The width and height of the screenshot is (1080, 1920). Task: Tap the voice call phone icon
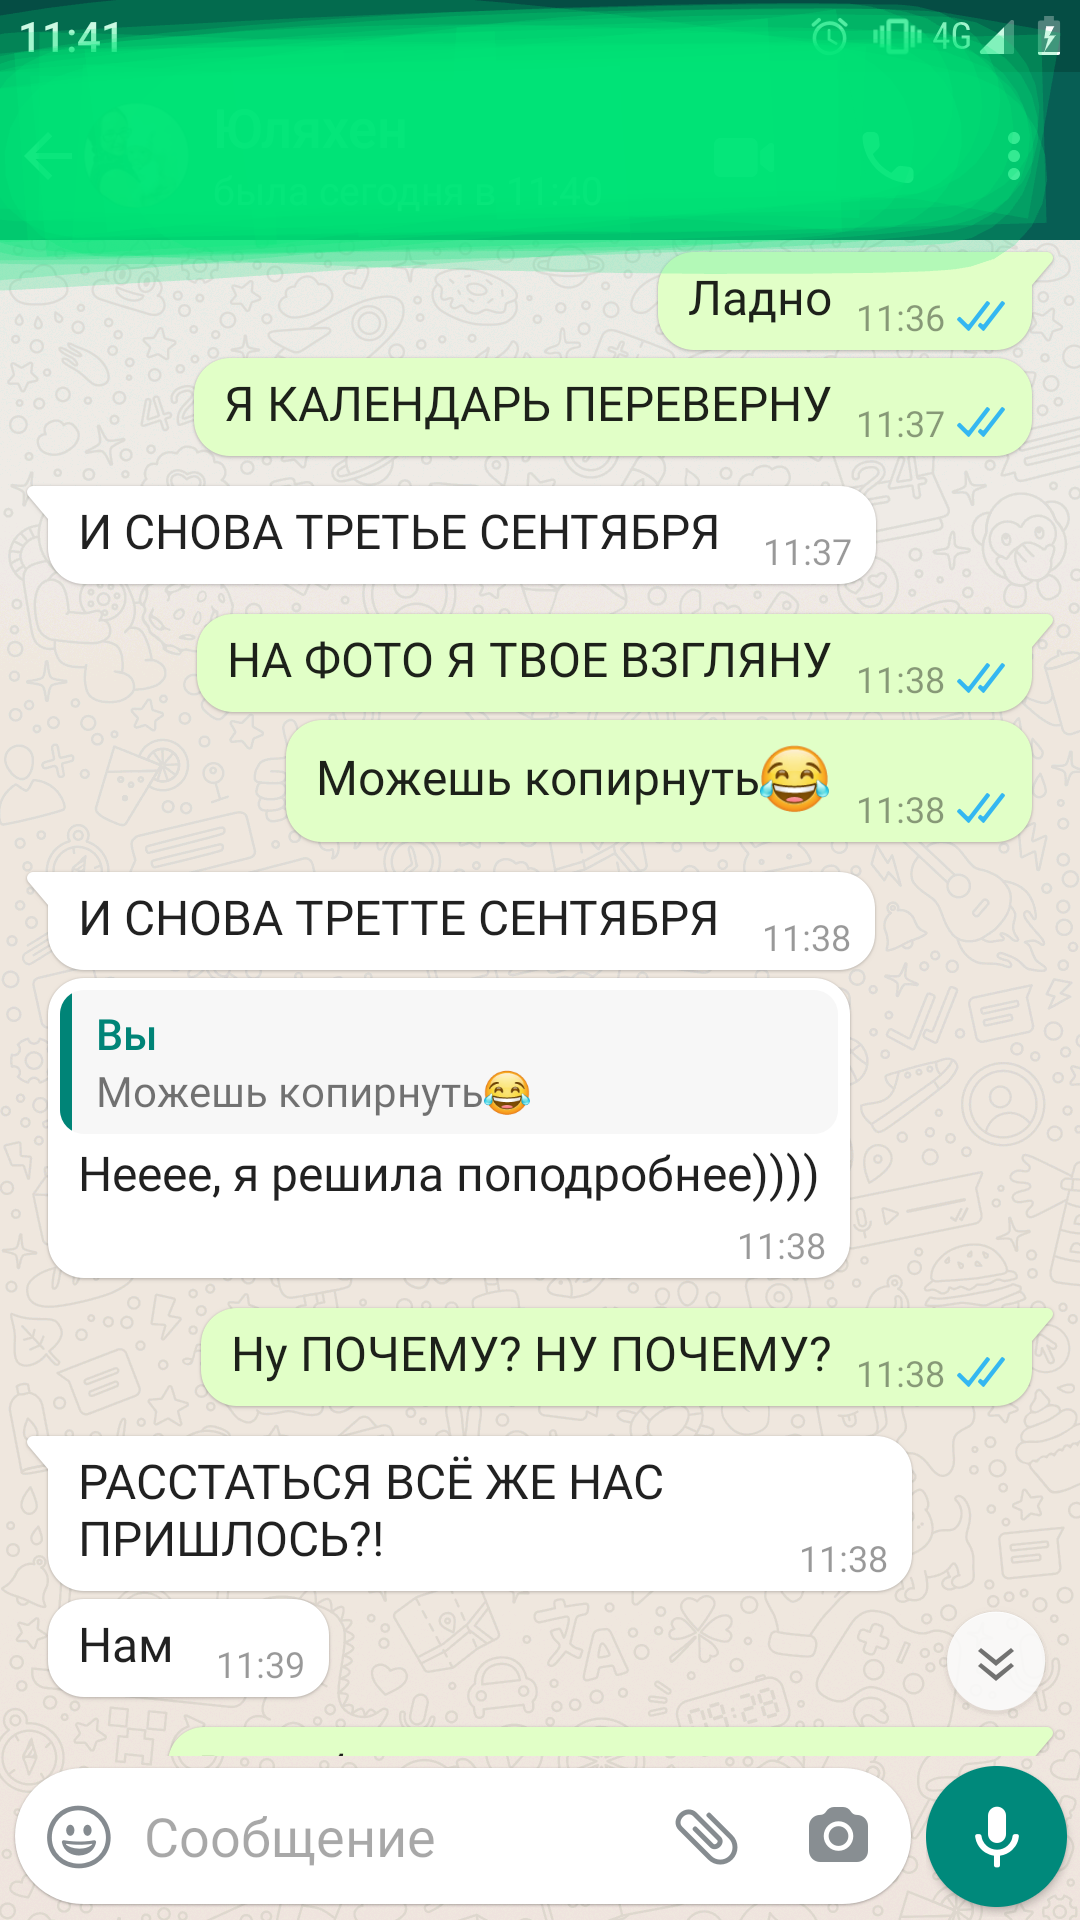point(888,157)
